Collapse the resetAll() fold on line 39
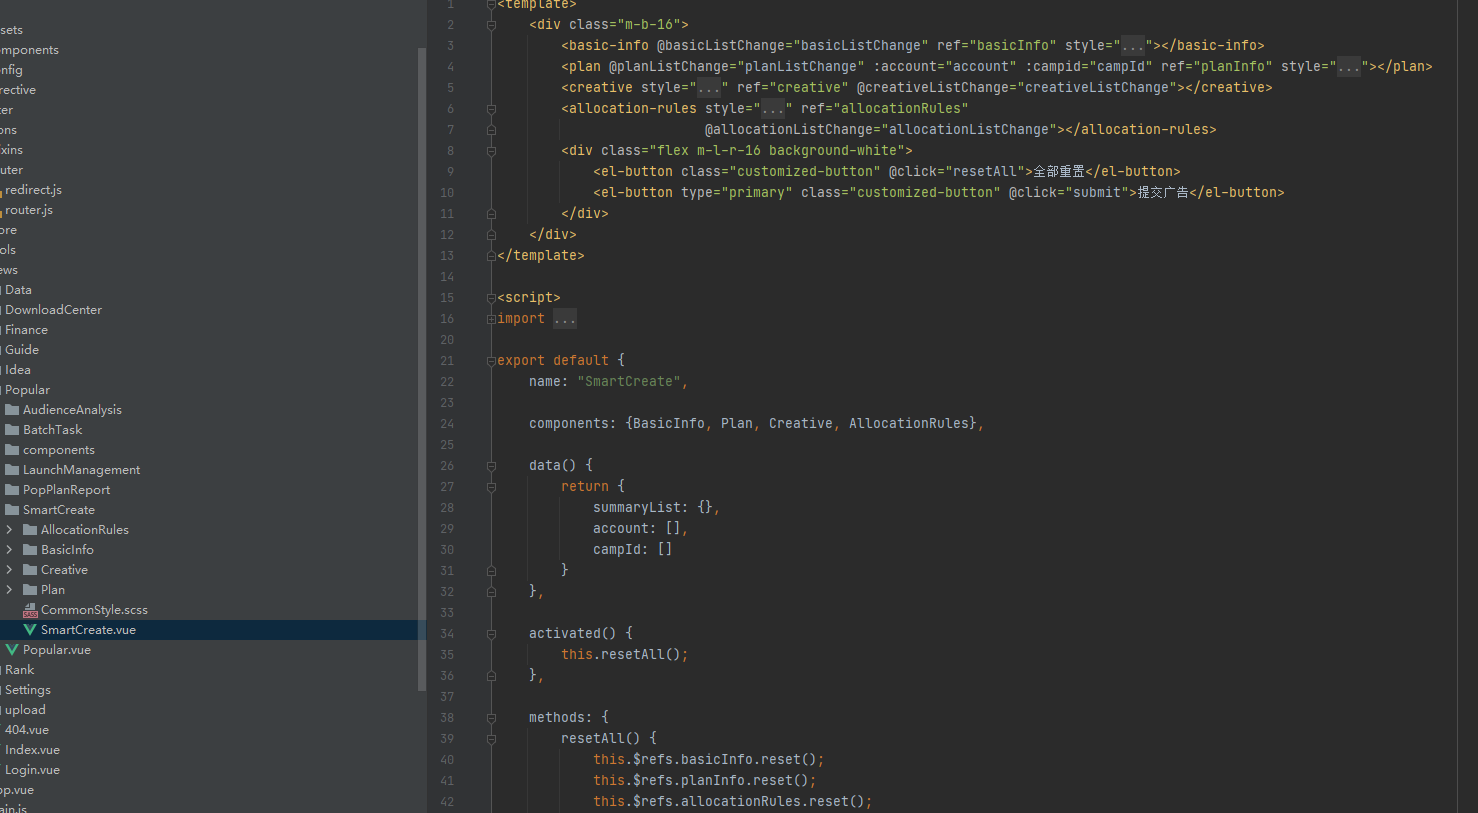 coord(491,739)
